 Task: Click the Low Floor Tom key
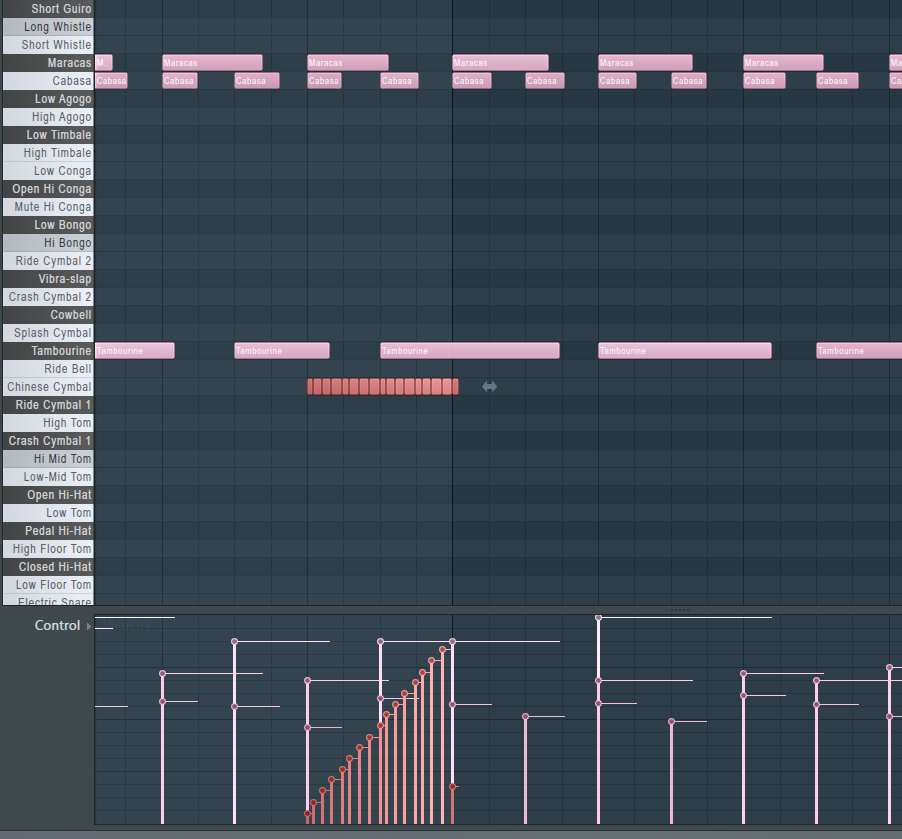pyautogui.click(x=48, y=585)
